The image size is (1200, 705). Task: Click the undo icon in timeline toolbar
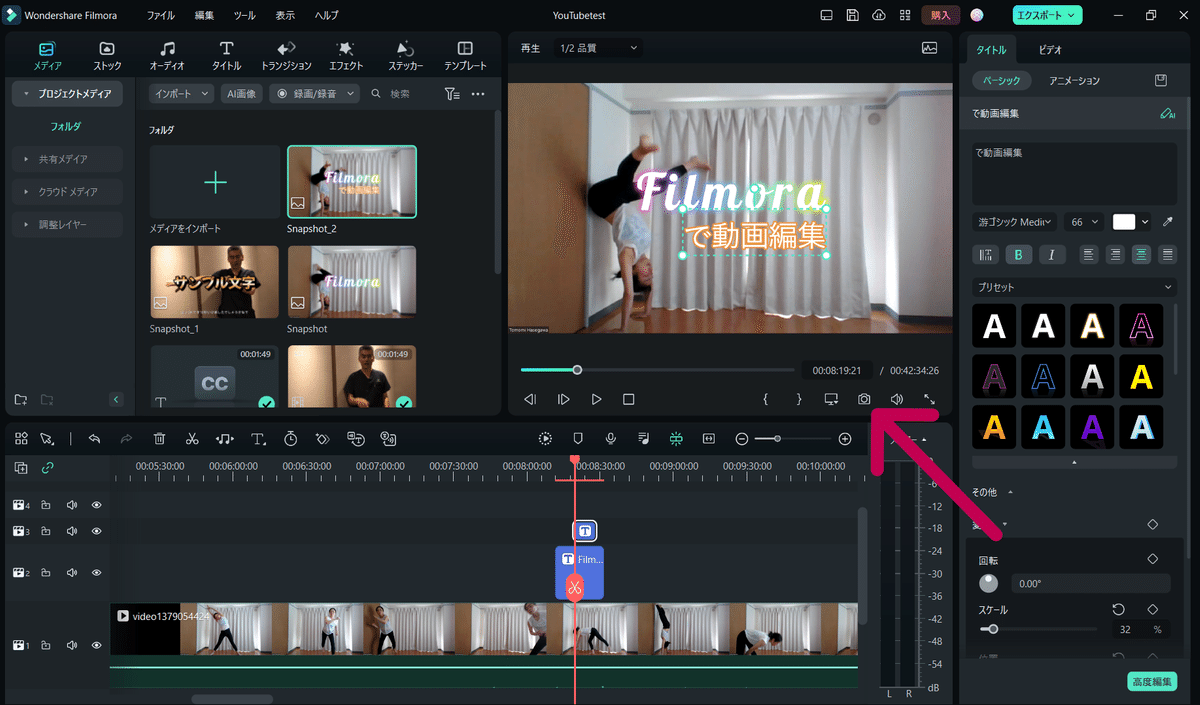tap(94, 439)
